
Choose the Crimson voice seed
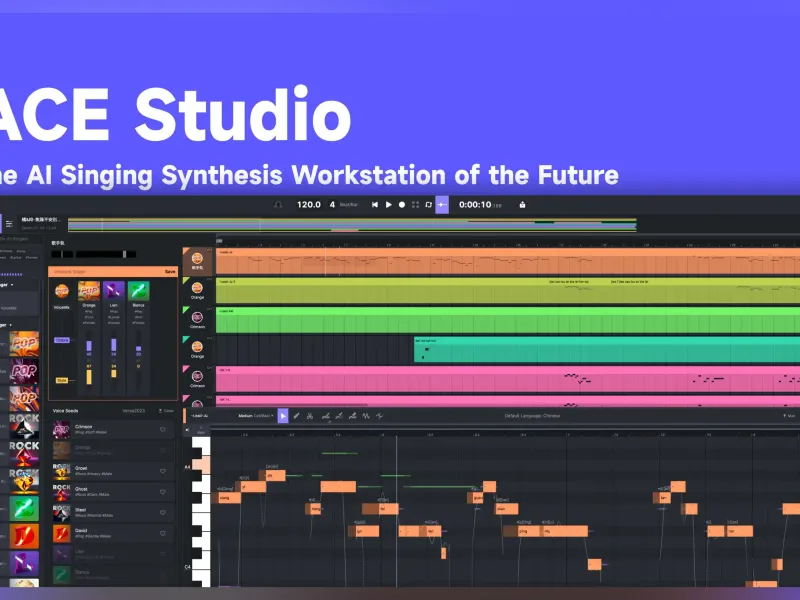[x=112, y=429]
